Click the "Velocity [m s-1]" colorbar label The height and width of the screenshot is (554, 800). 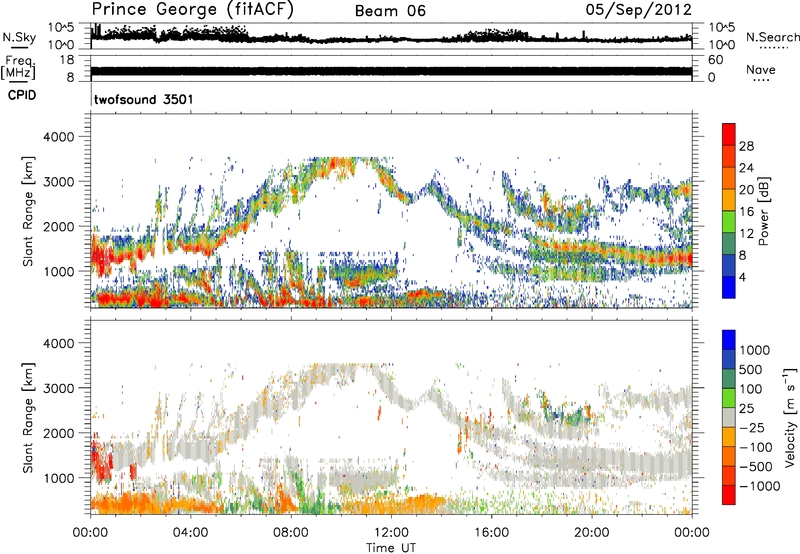(790, 417)
